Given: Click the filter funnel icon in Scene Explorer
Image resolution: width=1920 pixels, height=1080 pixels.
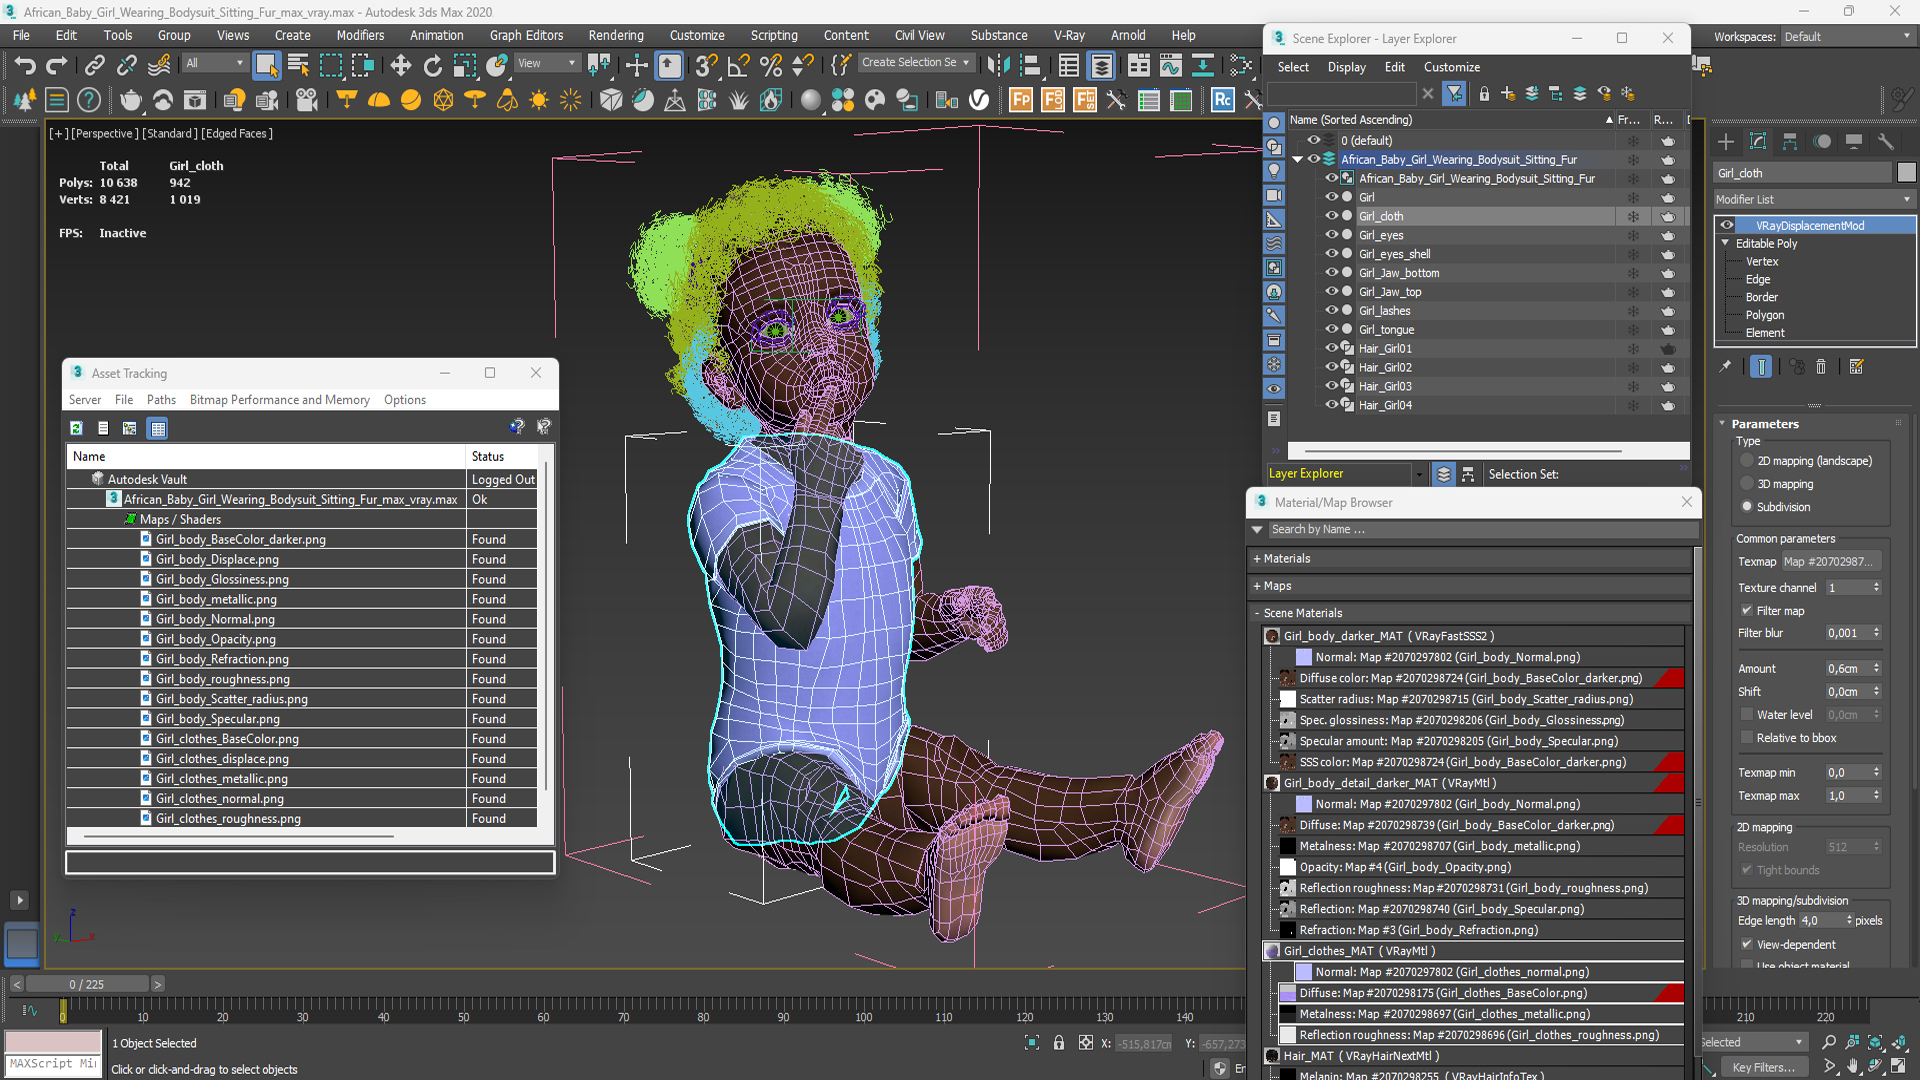Looking at the screenshot, I should 1454,94.
